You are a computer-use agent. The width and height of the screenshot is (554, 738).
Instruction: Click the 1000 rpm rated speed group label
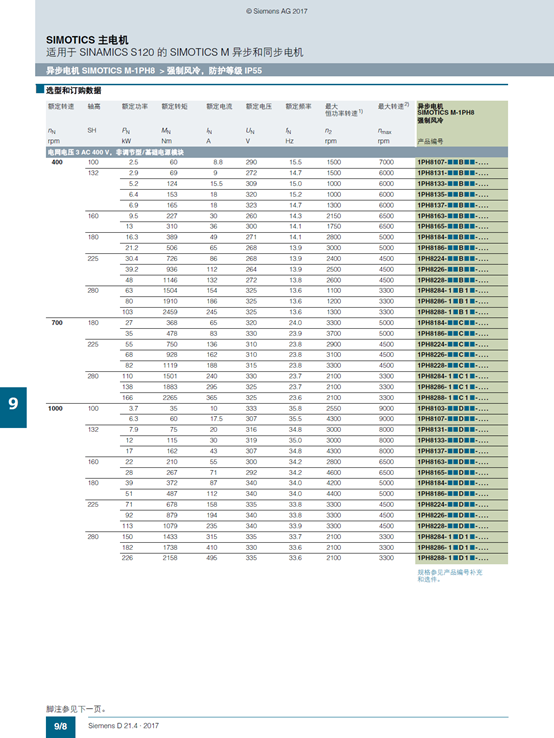coord(55,409)
